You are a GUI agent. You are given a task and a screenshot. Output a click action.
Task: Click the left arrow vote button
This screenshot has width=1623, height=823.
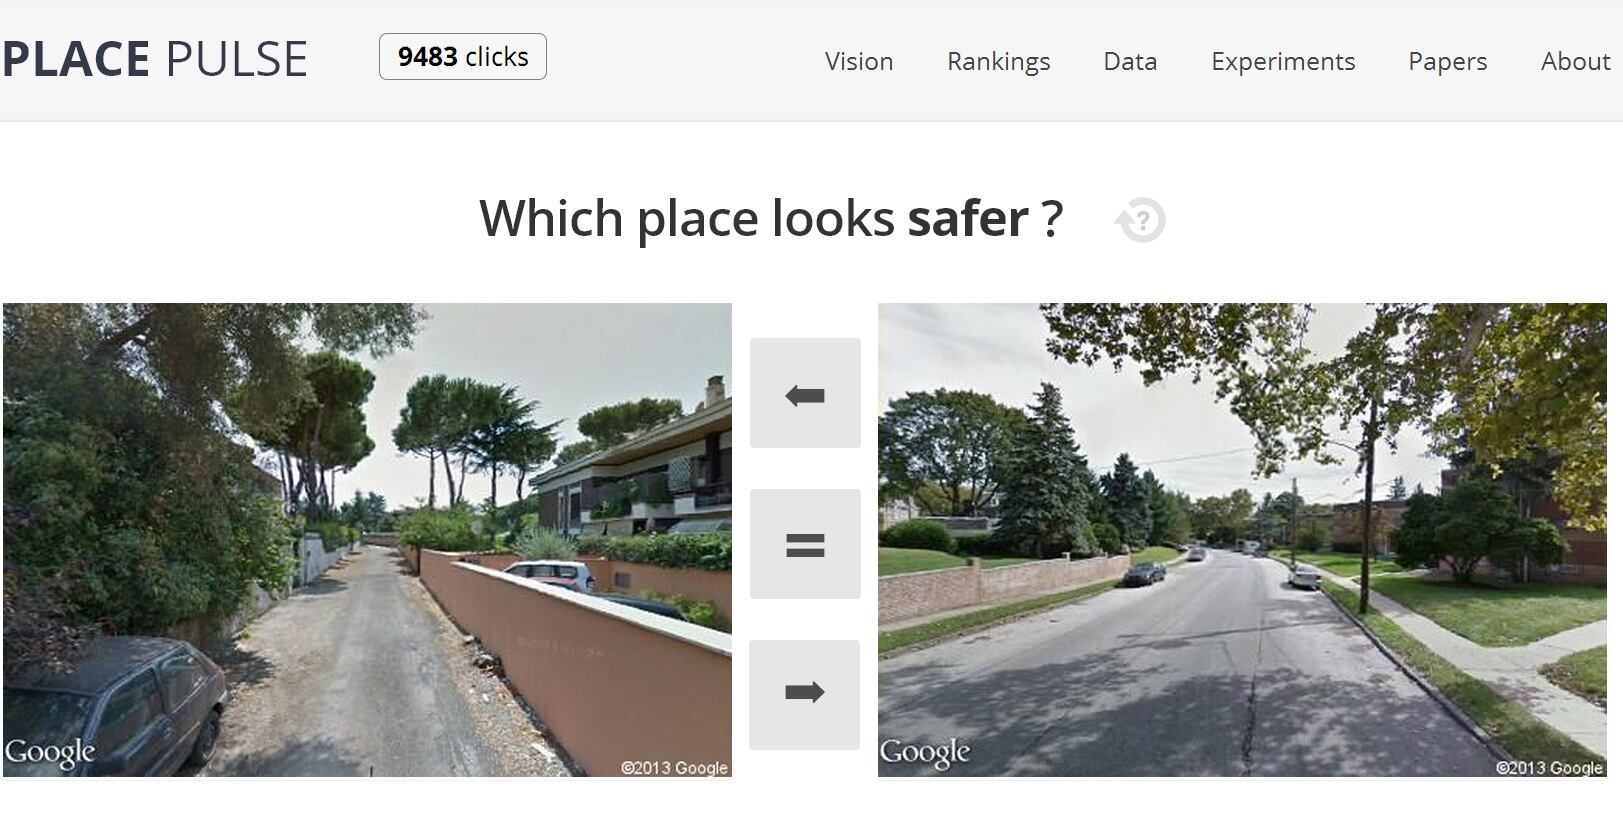coord(805,393)
